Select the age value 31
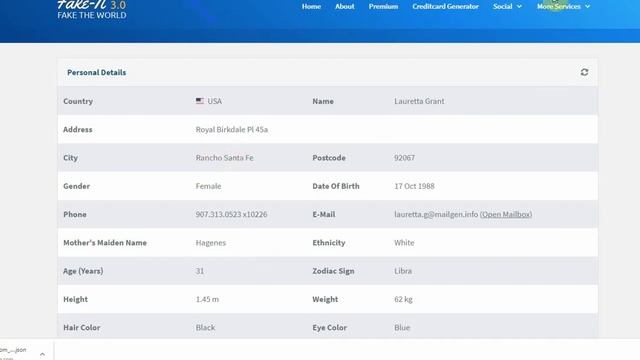Viewport: 640px width, 360px height. pos(200,271)
